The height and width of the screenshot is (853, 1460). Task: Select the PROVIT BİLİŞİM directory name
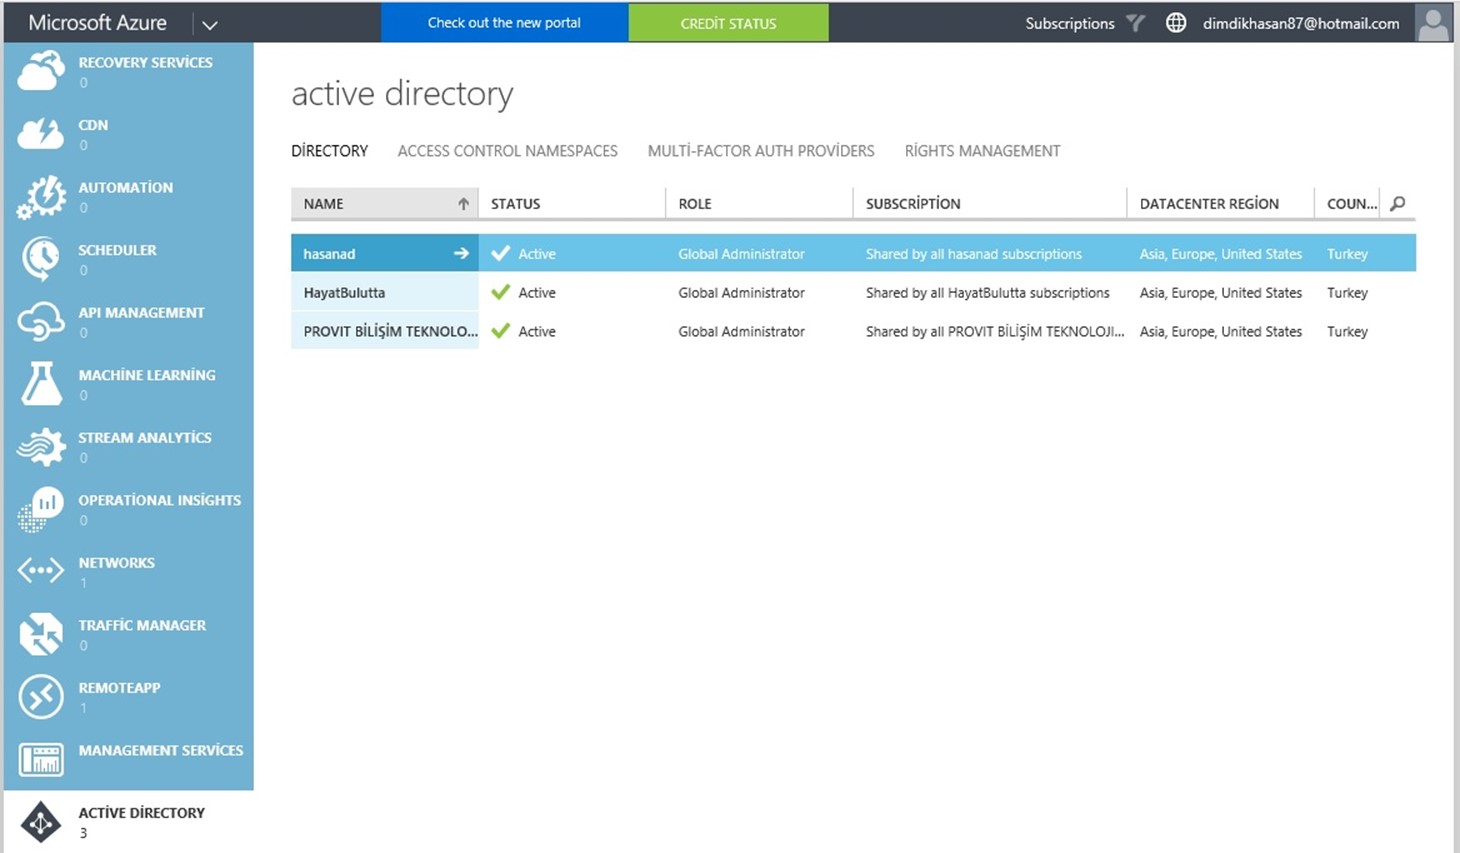pos(390,331)
